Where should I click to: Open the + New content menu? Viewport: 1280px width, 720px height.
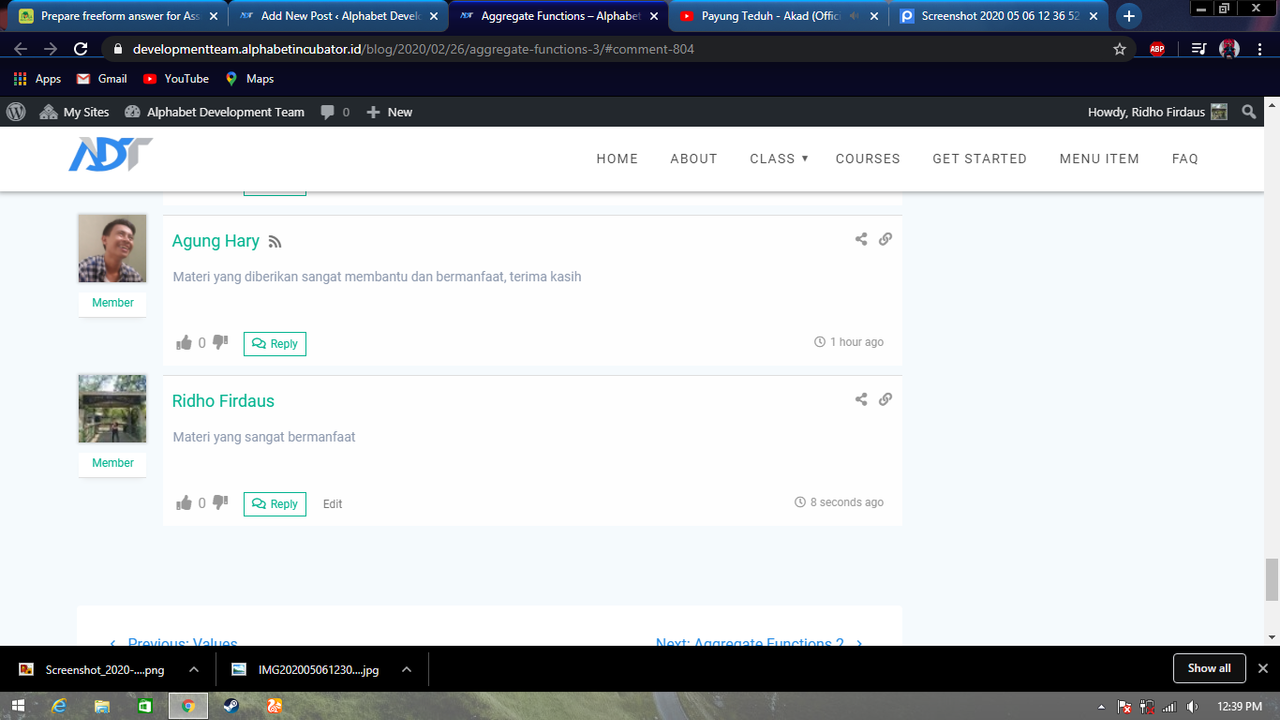point(389,112)
